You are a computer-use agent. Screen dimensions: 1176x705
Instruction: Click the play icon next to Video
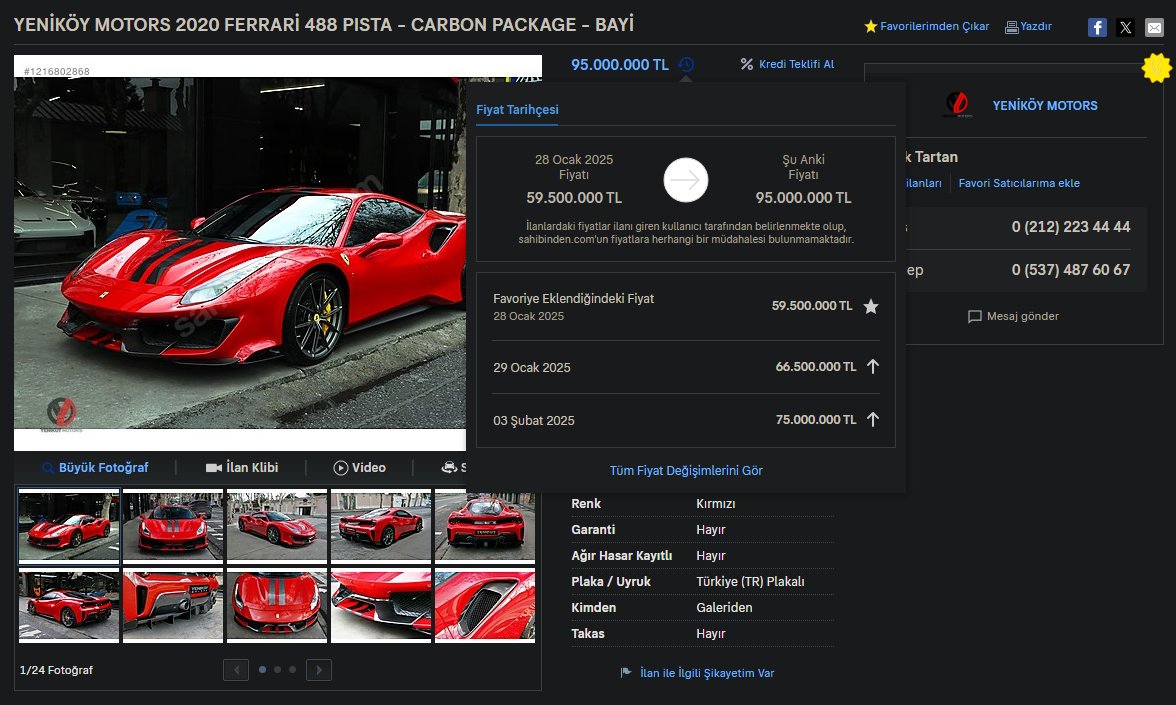coord(340,468)
